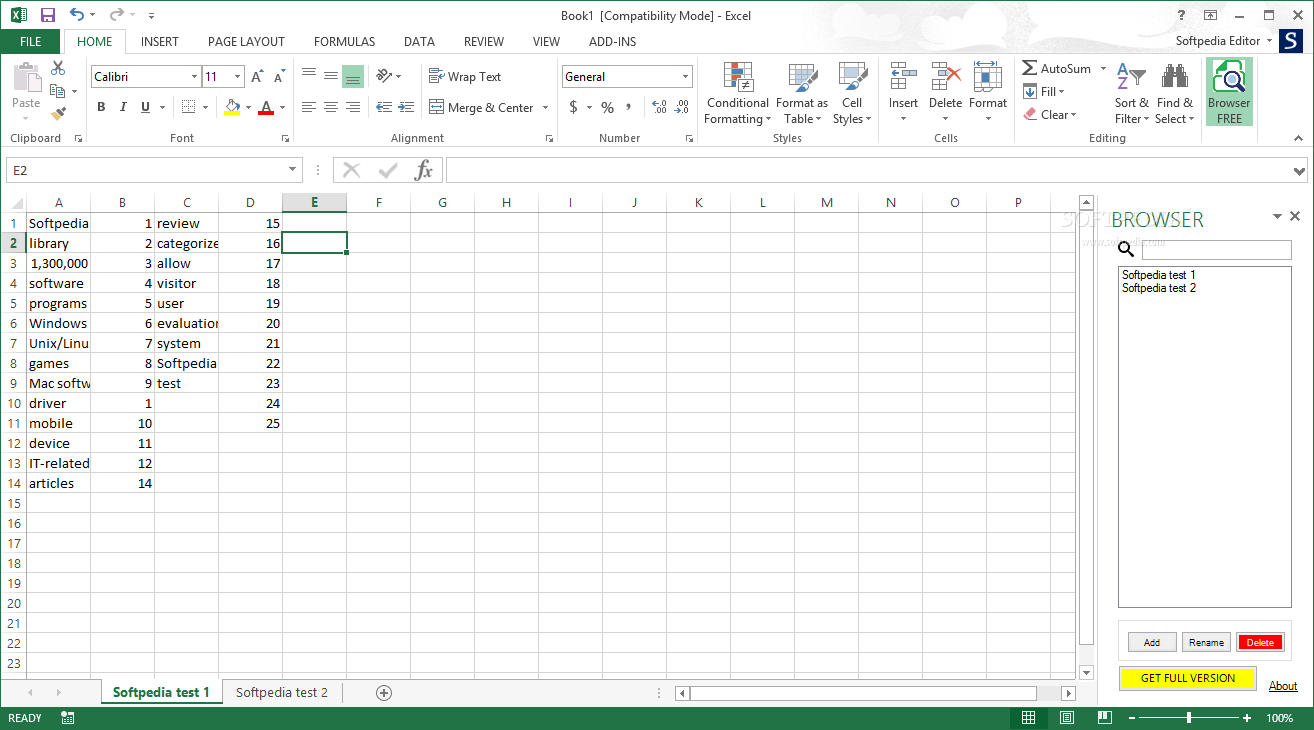Viewport: 1314px width, 730px height.
Task: Toggle Normal view in status bar
Action: pos(1028,718)
